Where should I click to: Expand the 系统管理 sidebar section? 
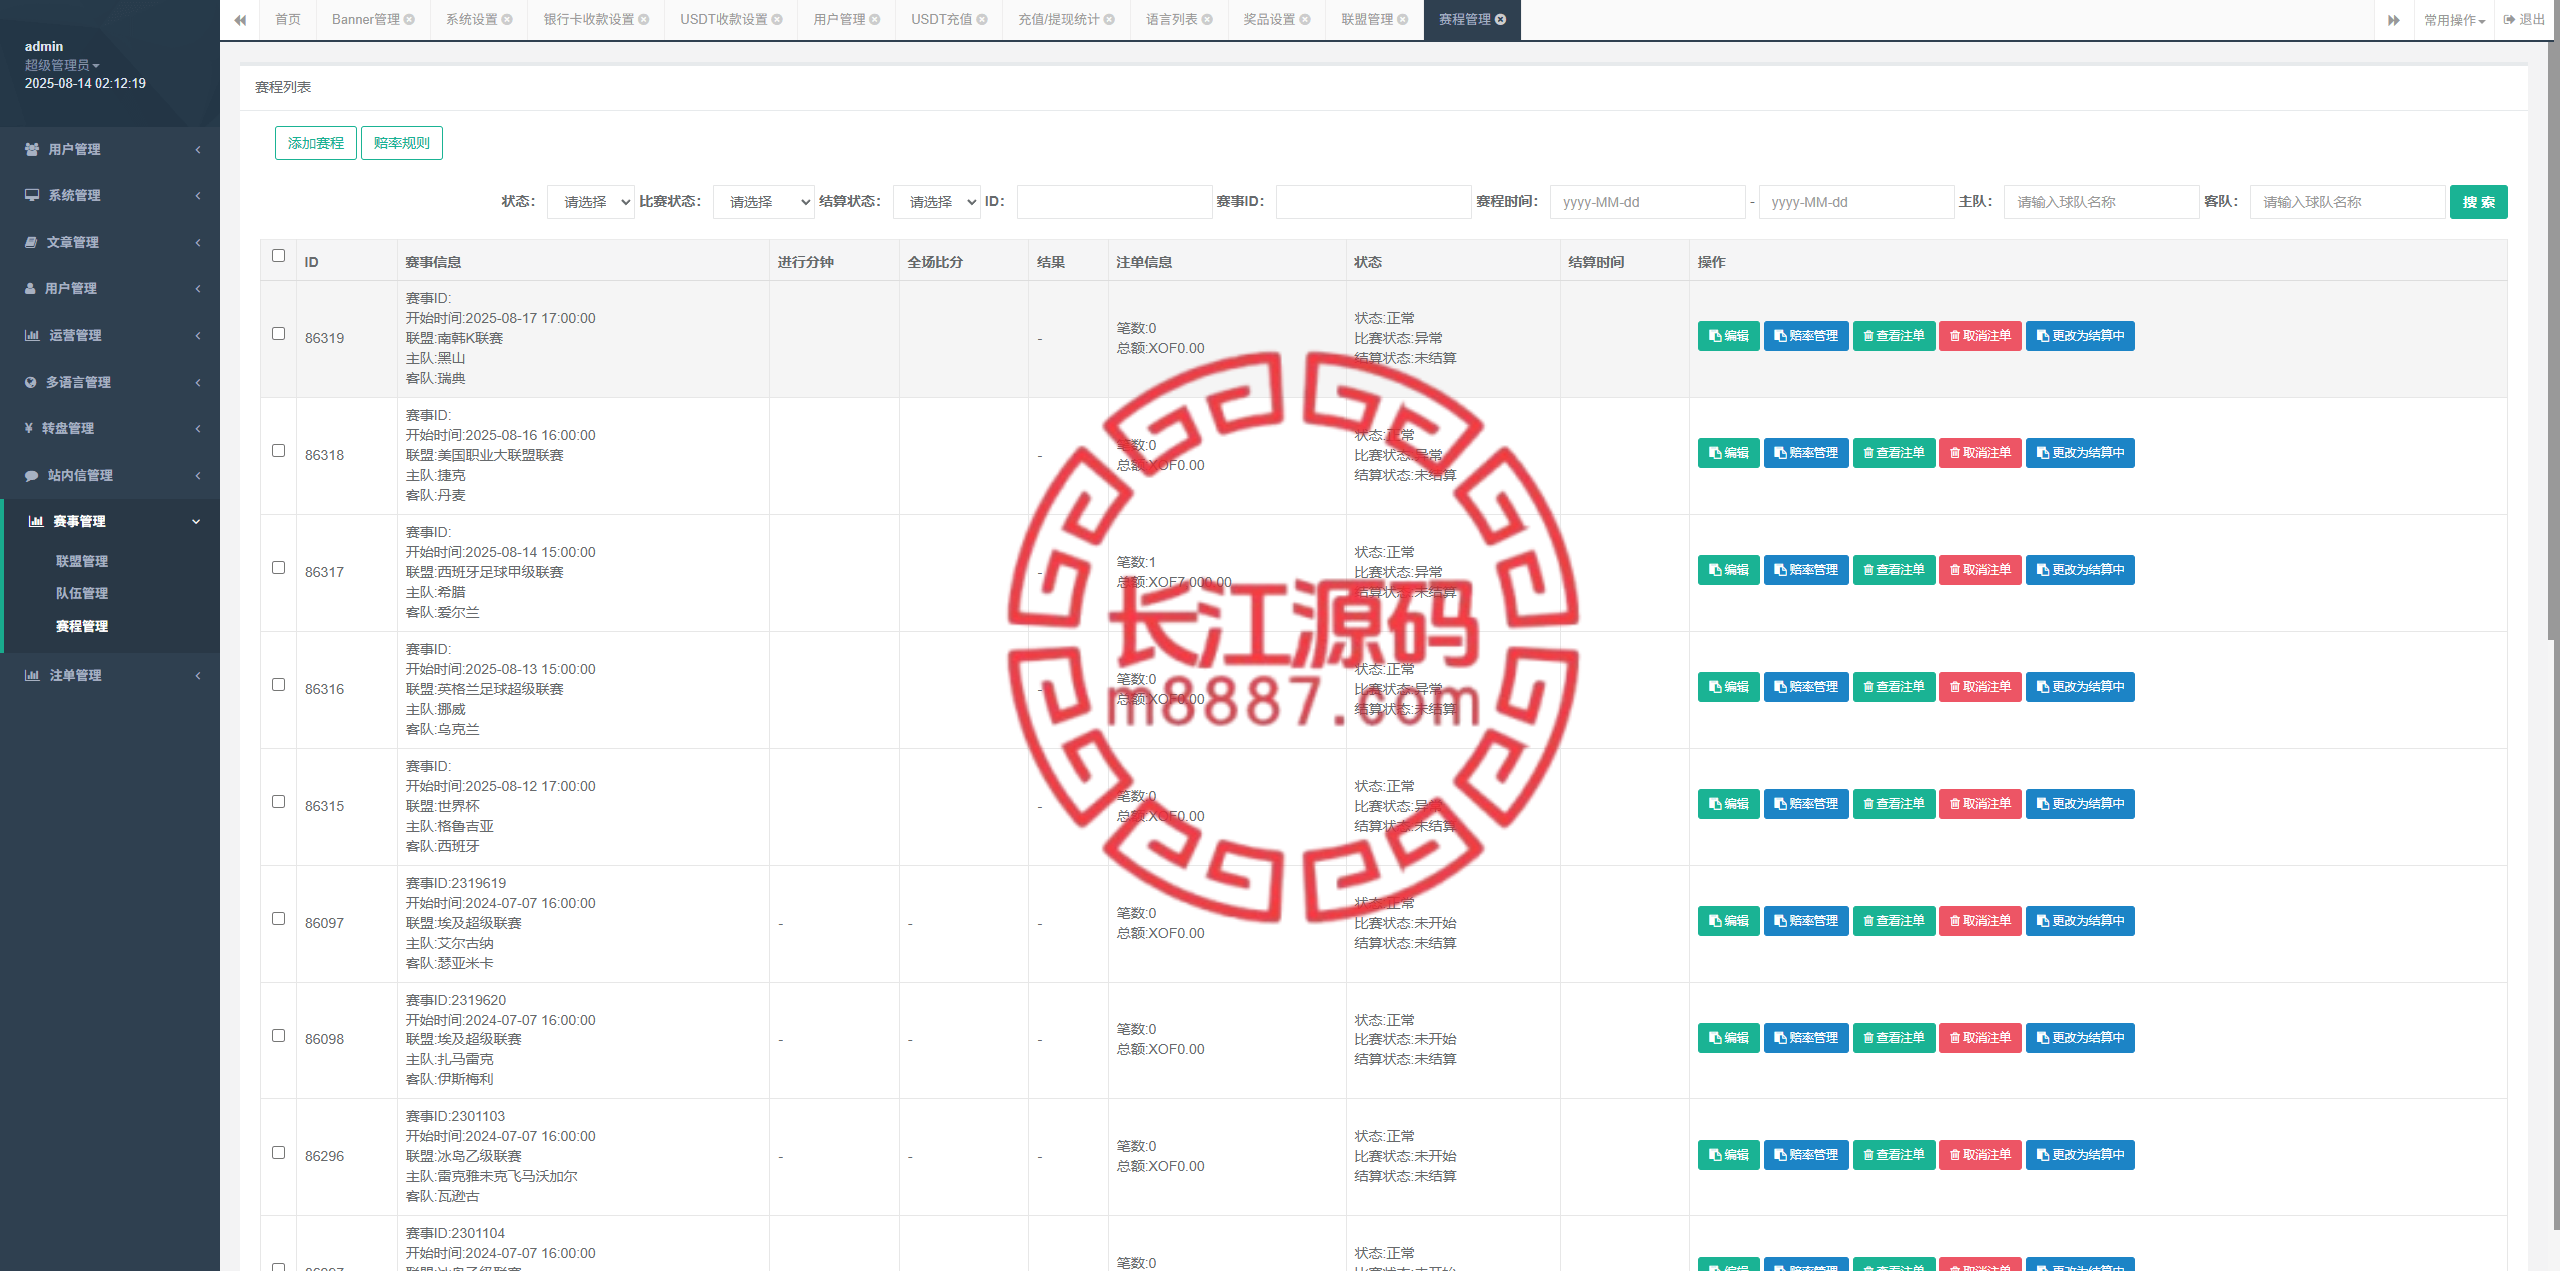click(x=110, y=195)
